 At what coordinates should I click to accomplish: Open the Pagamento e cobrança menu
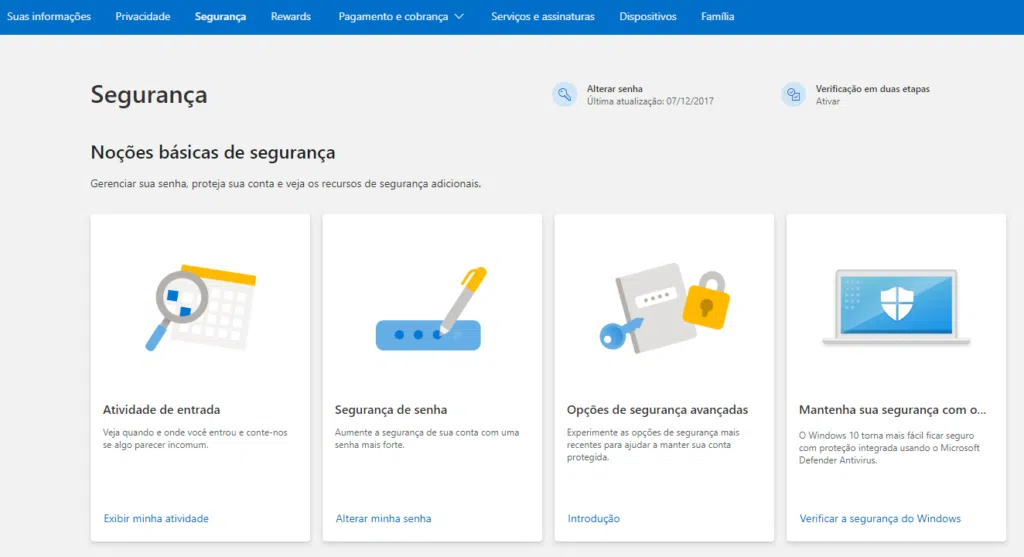pyautogui.click(x=400, y=16)
